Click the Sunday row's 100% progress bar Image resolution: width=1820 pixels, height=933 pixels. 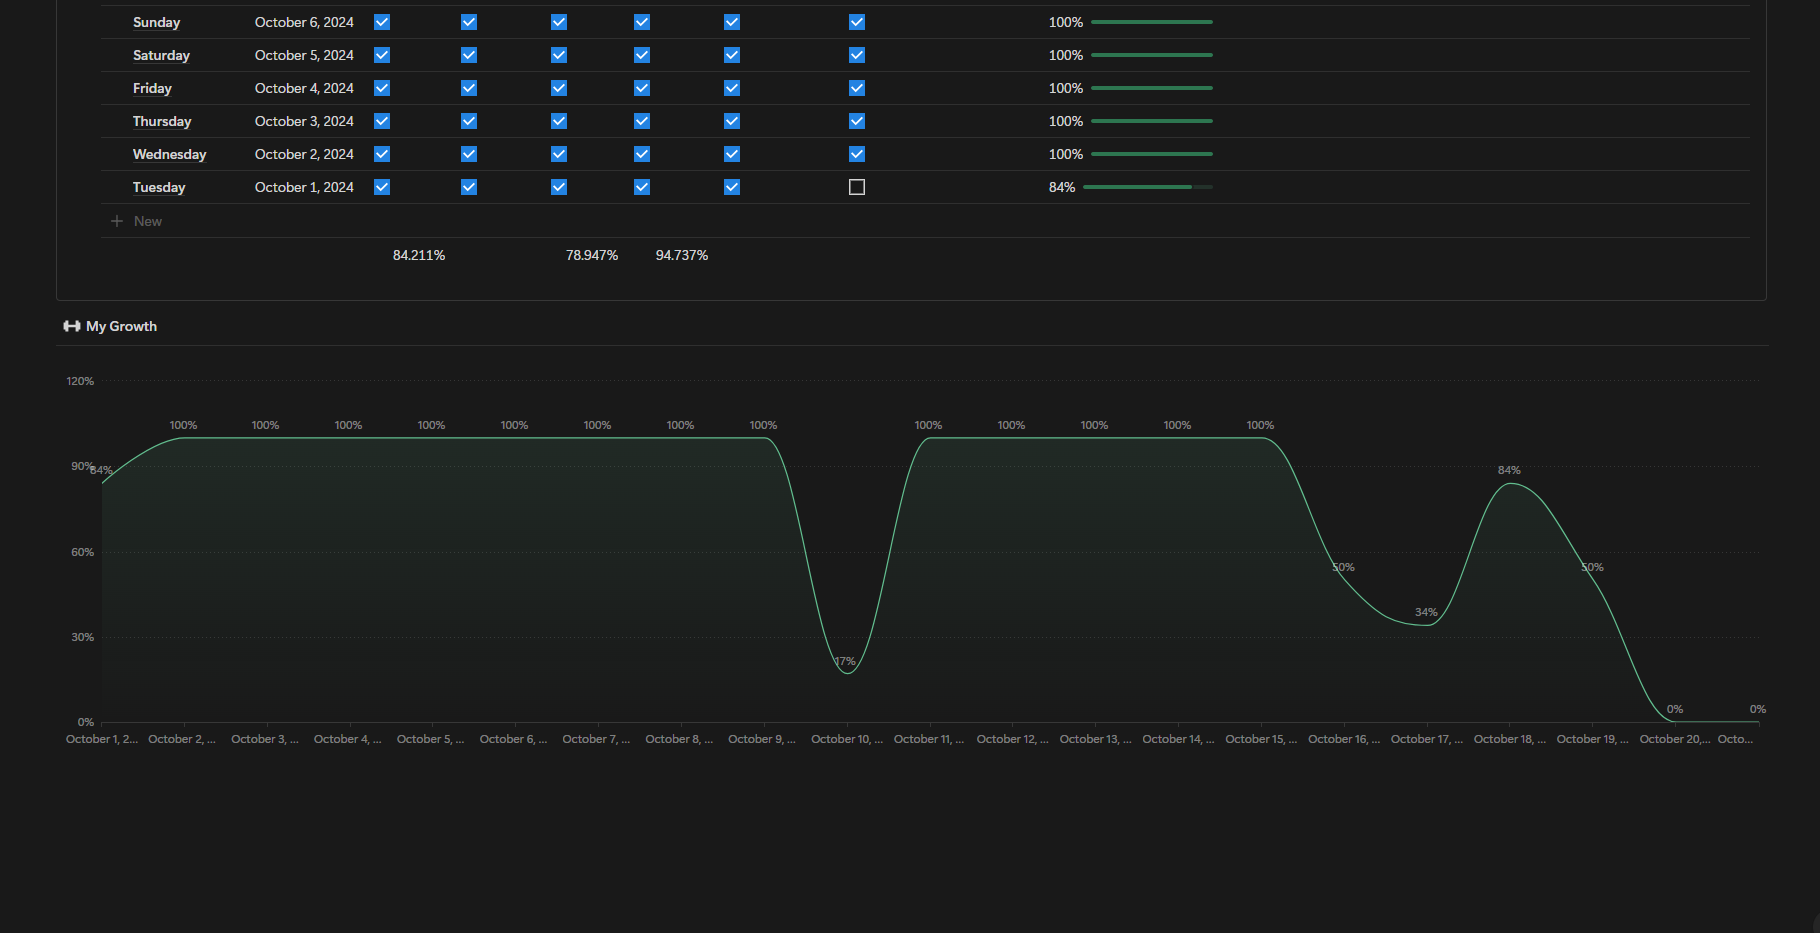click(x=1152, y=22)
